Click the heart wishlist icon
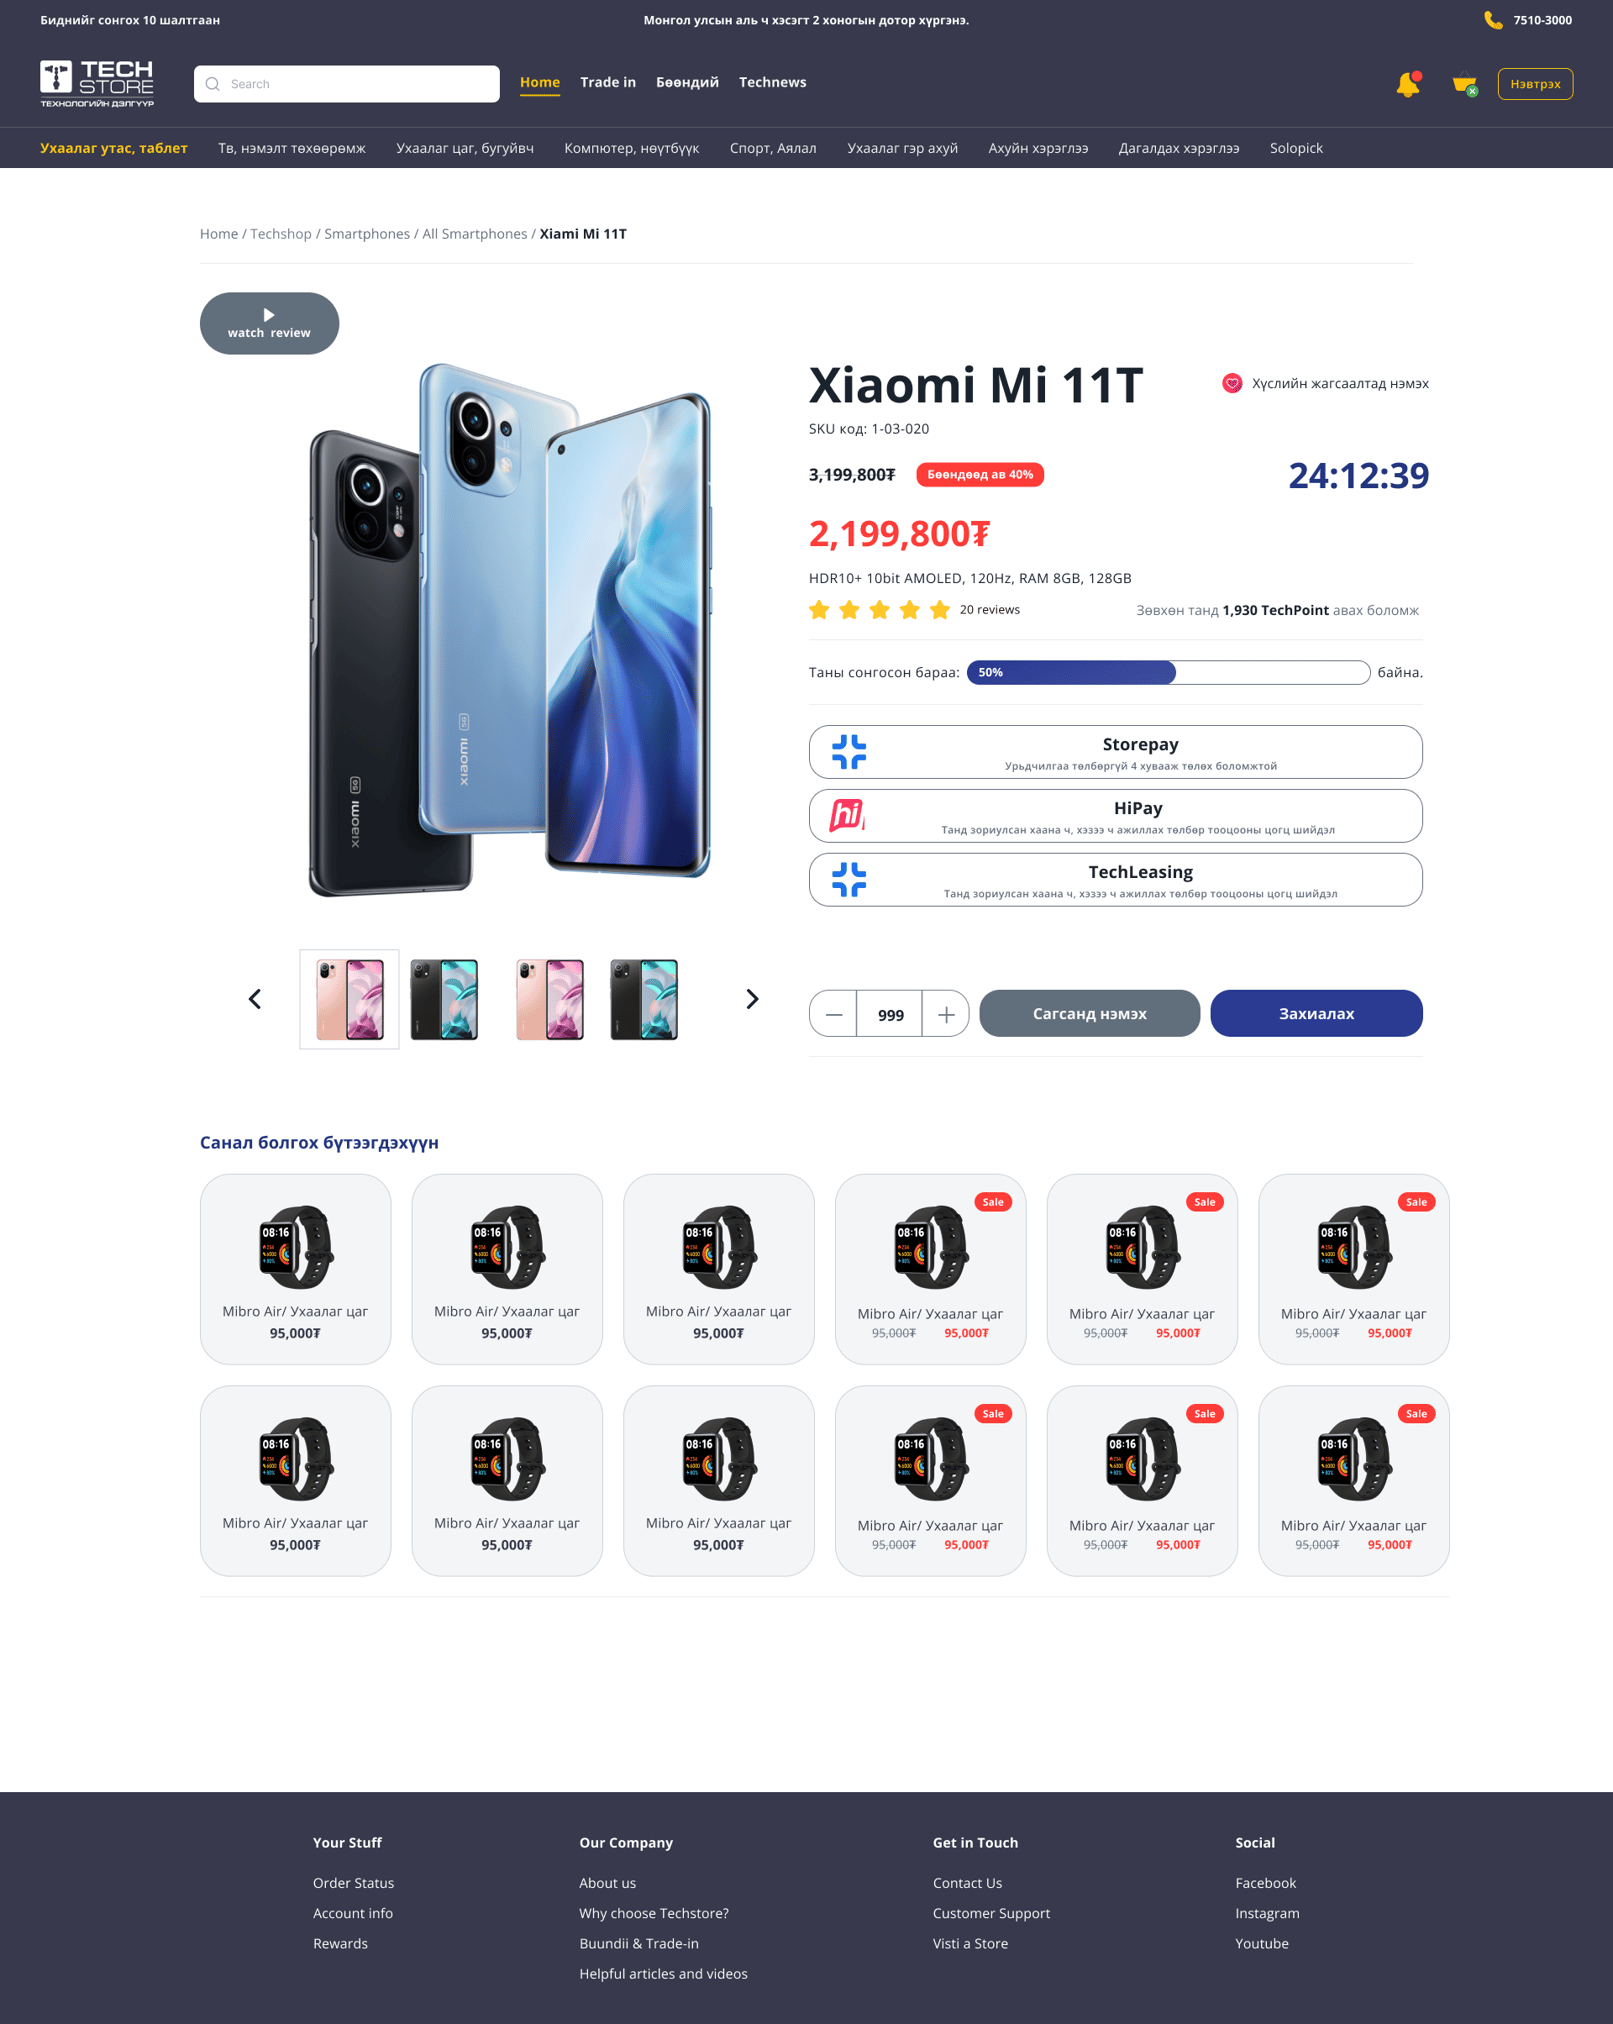Viewport: 1613px width, 2024px height. (1232, 383)
